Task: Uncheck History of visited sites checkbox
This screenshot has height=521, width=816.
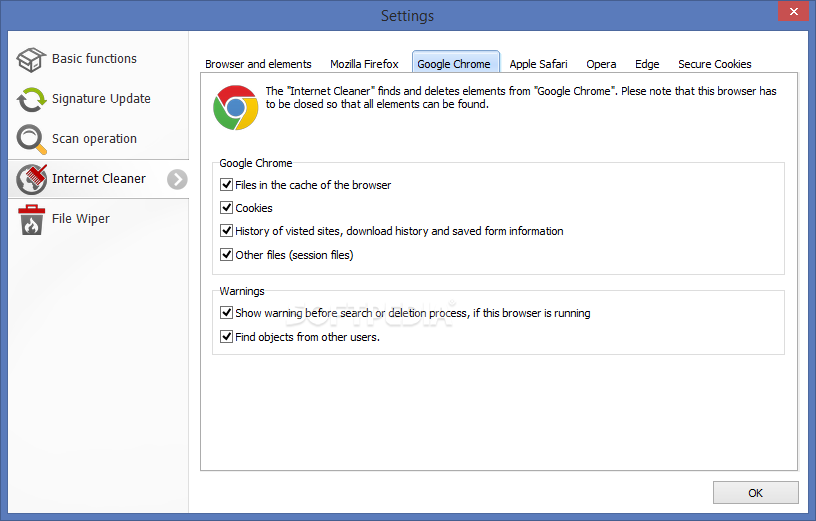Action: point(226,230)
